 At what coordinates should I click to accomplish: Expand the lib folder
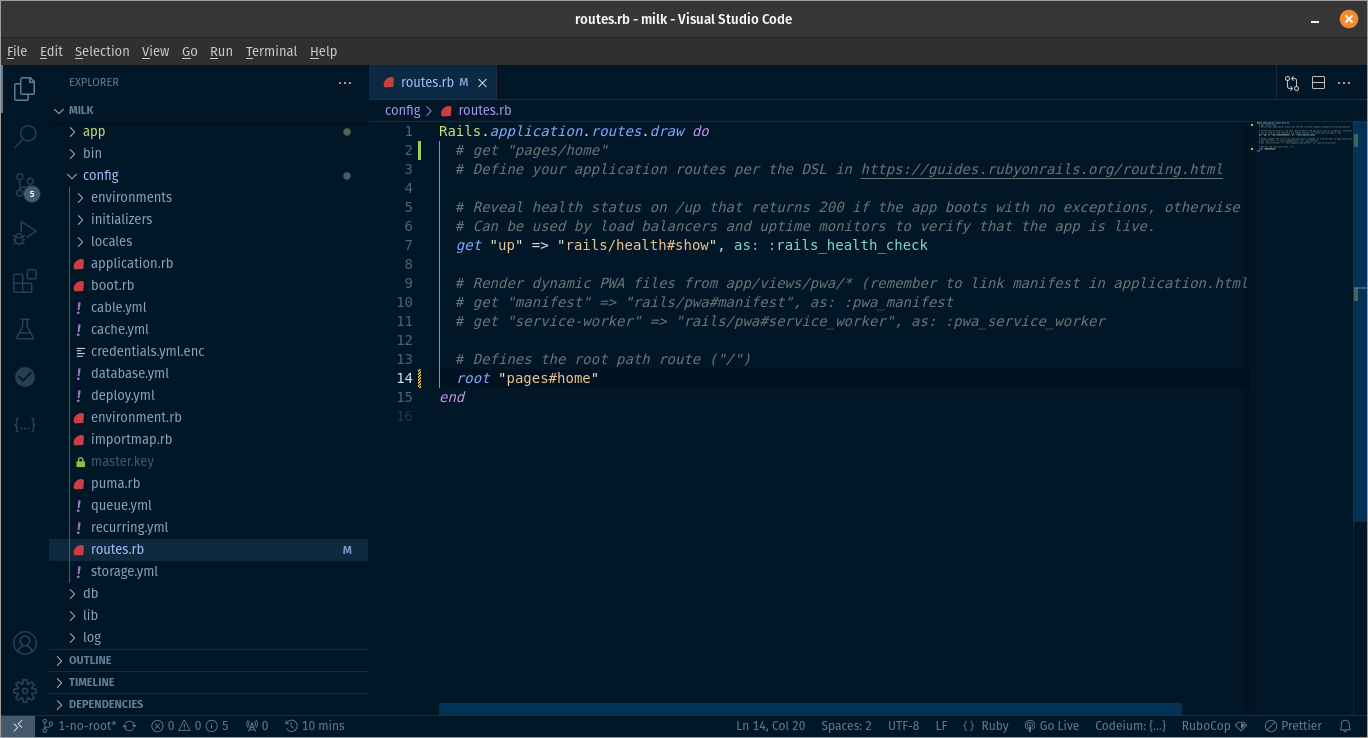(208, 616)
